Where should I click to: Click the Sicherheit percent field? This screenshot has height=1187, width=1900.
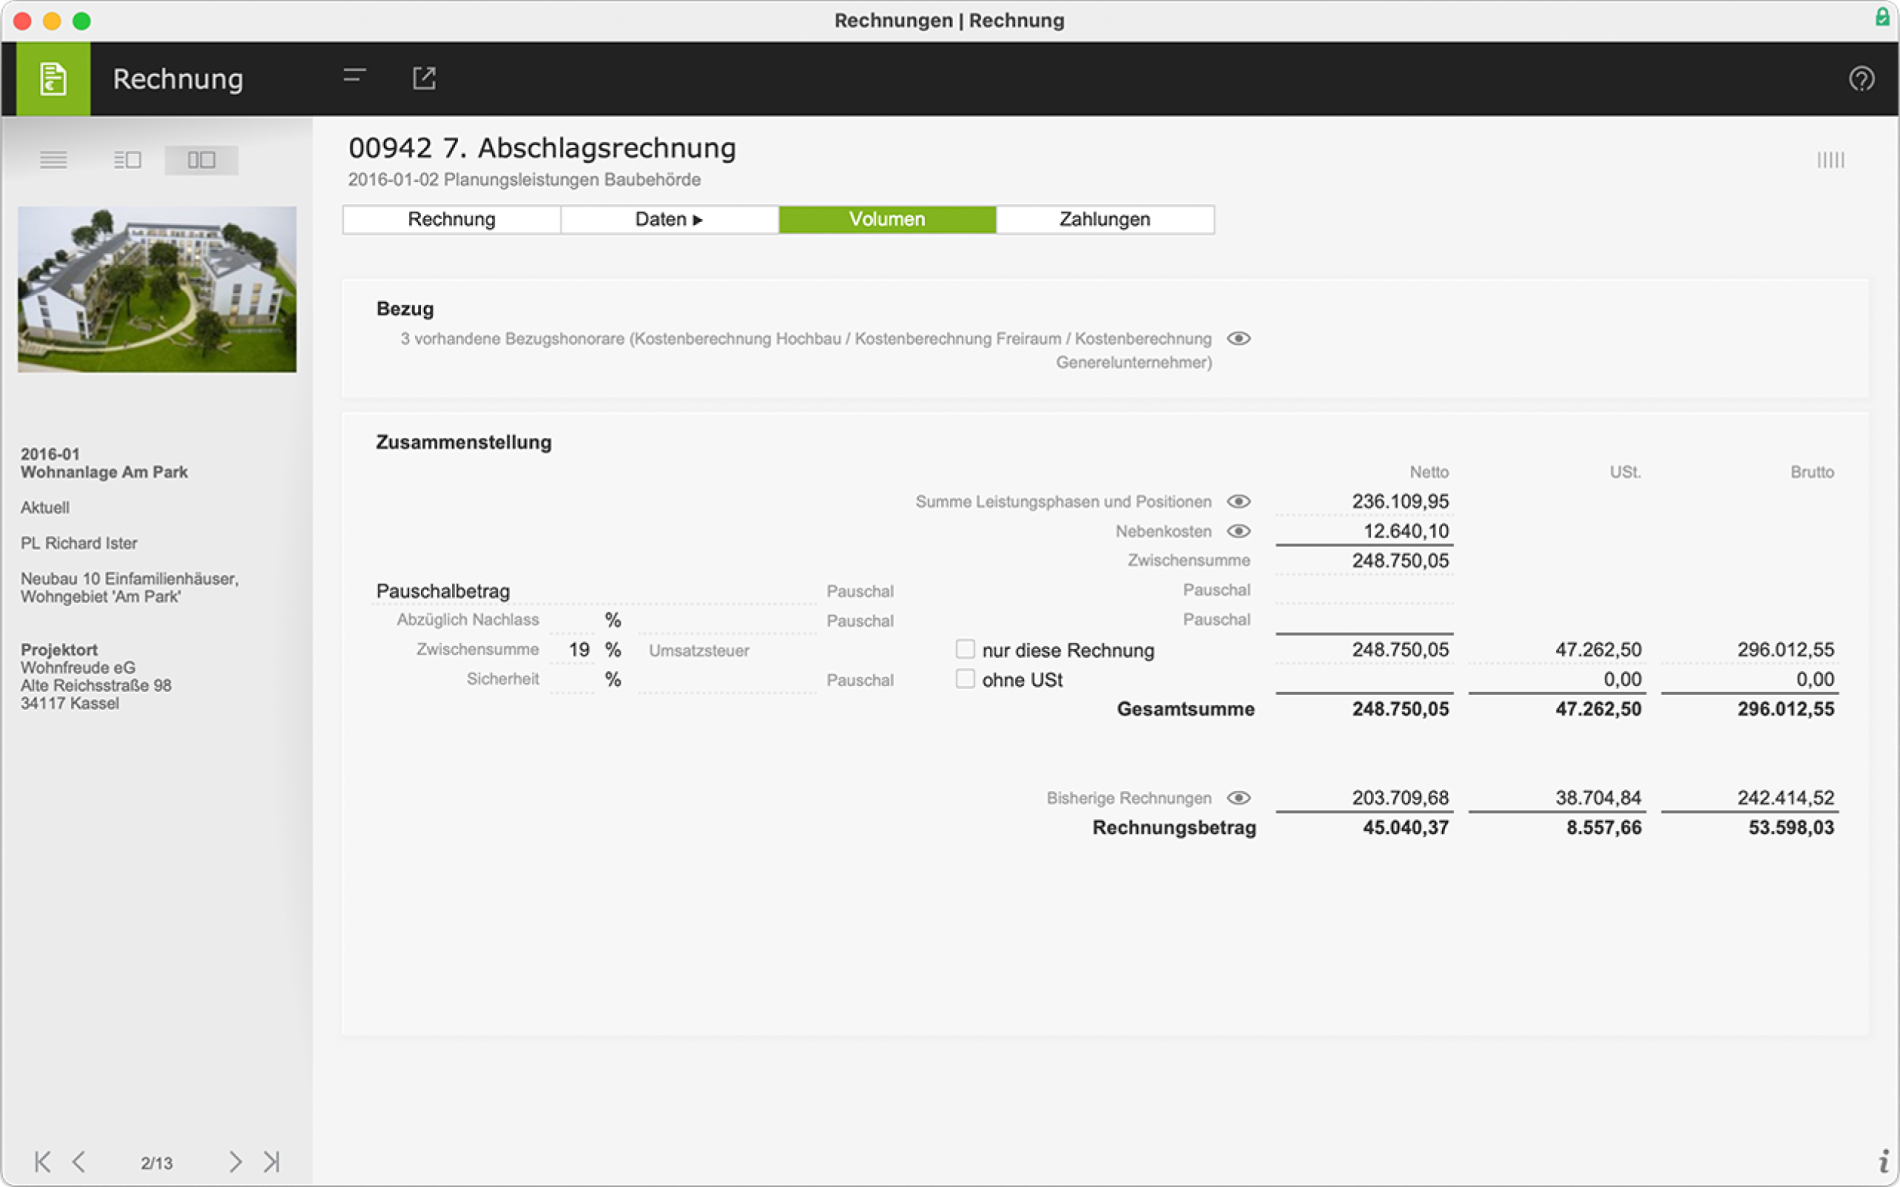571,679
